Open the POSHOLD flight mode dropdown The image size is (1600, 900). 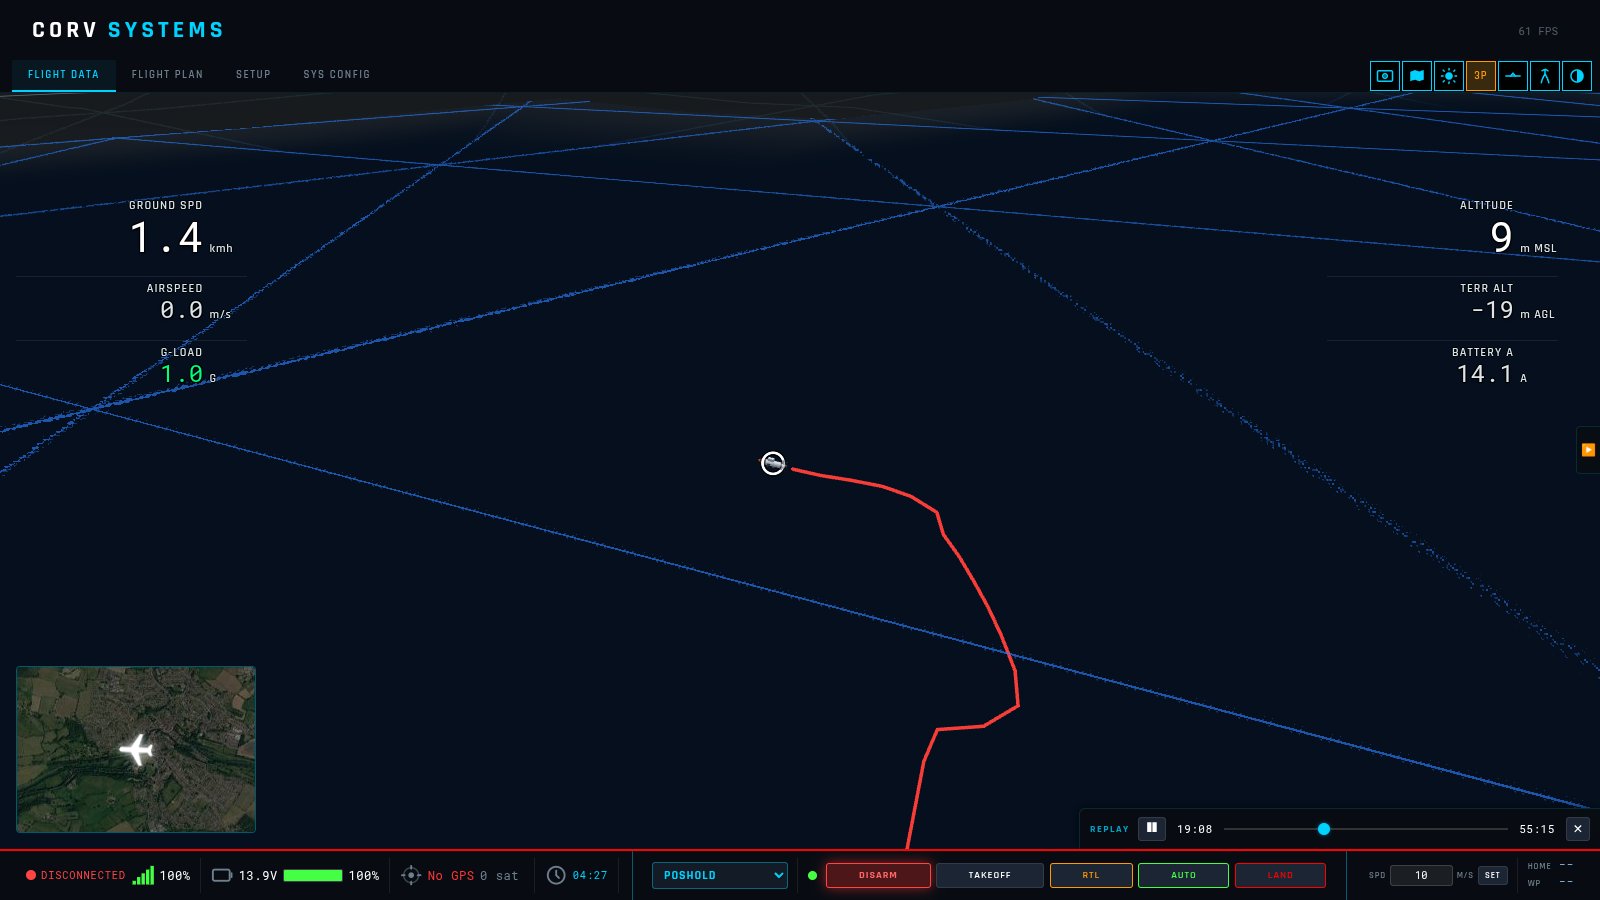point(719,875)
